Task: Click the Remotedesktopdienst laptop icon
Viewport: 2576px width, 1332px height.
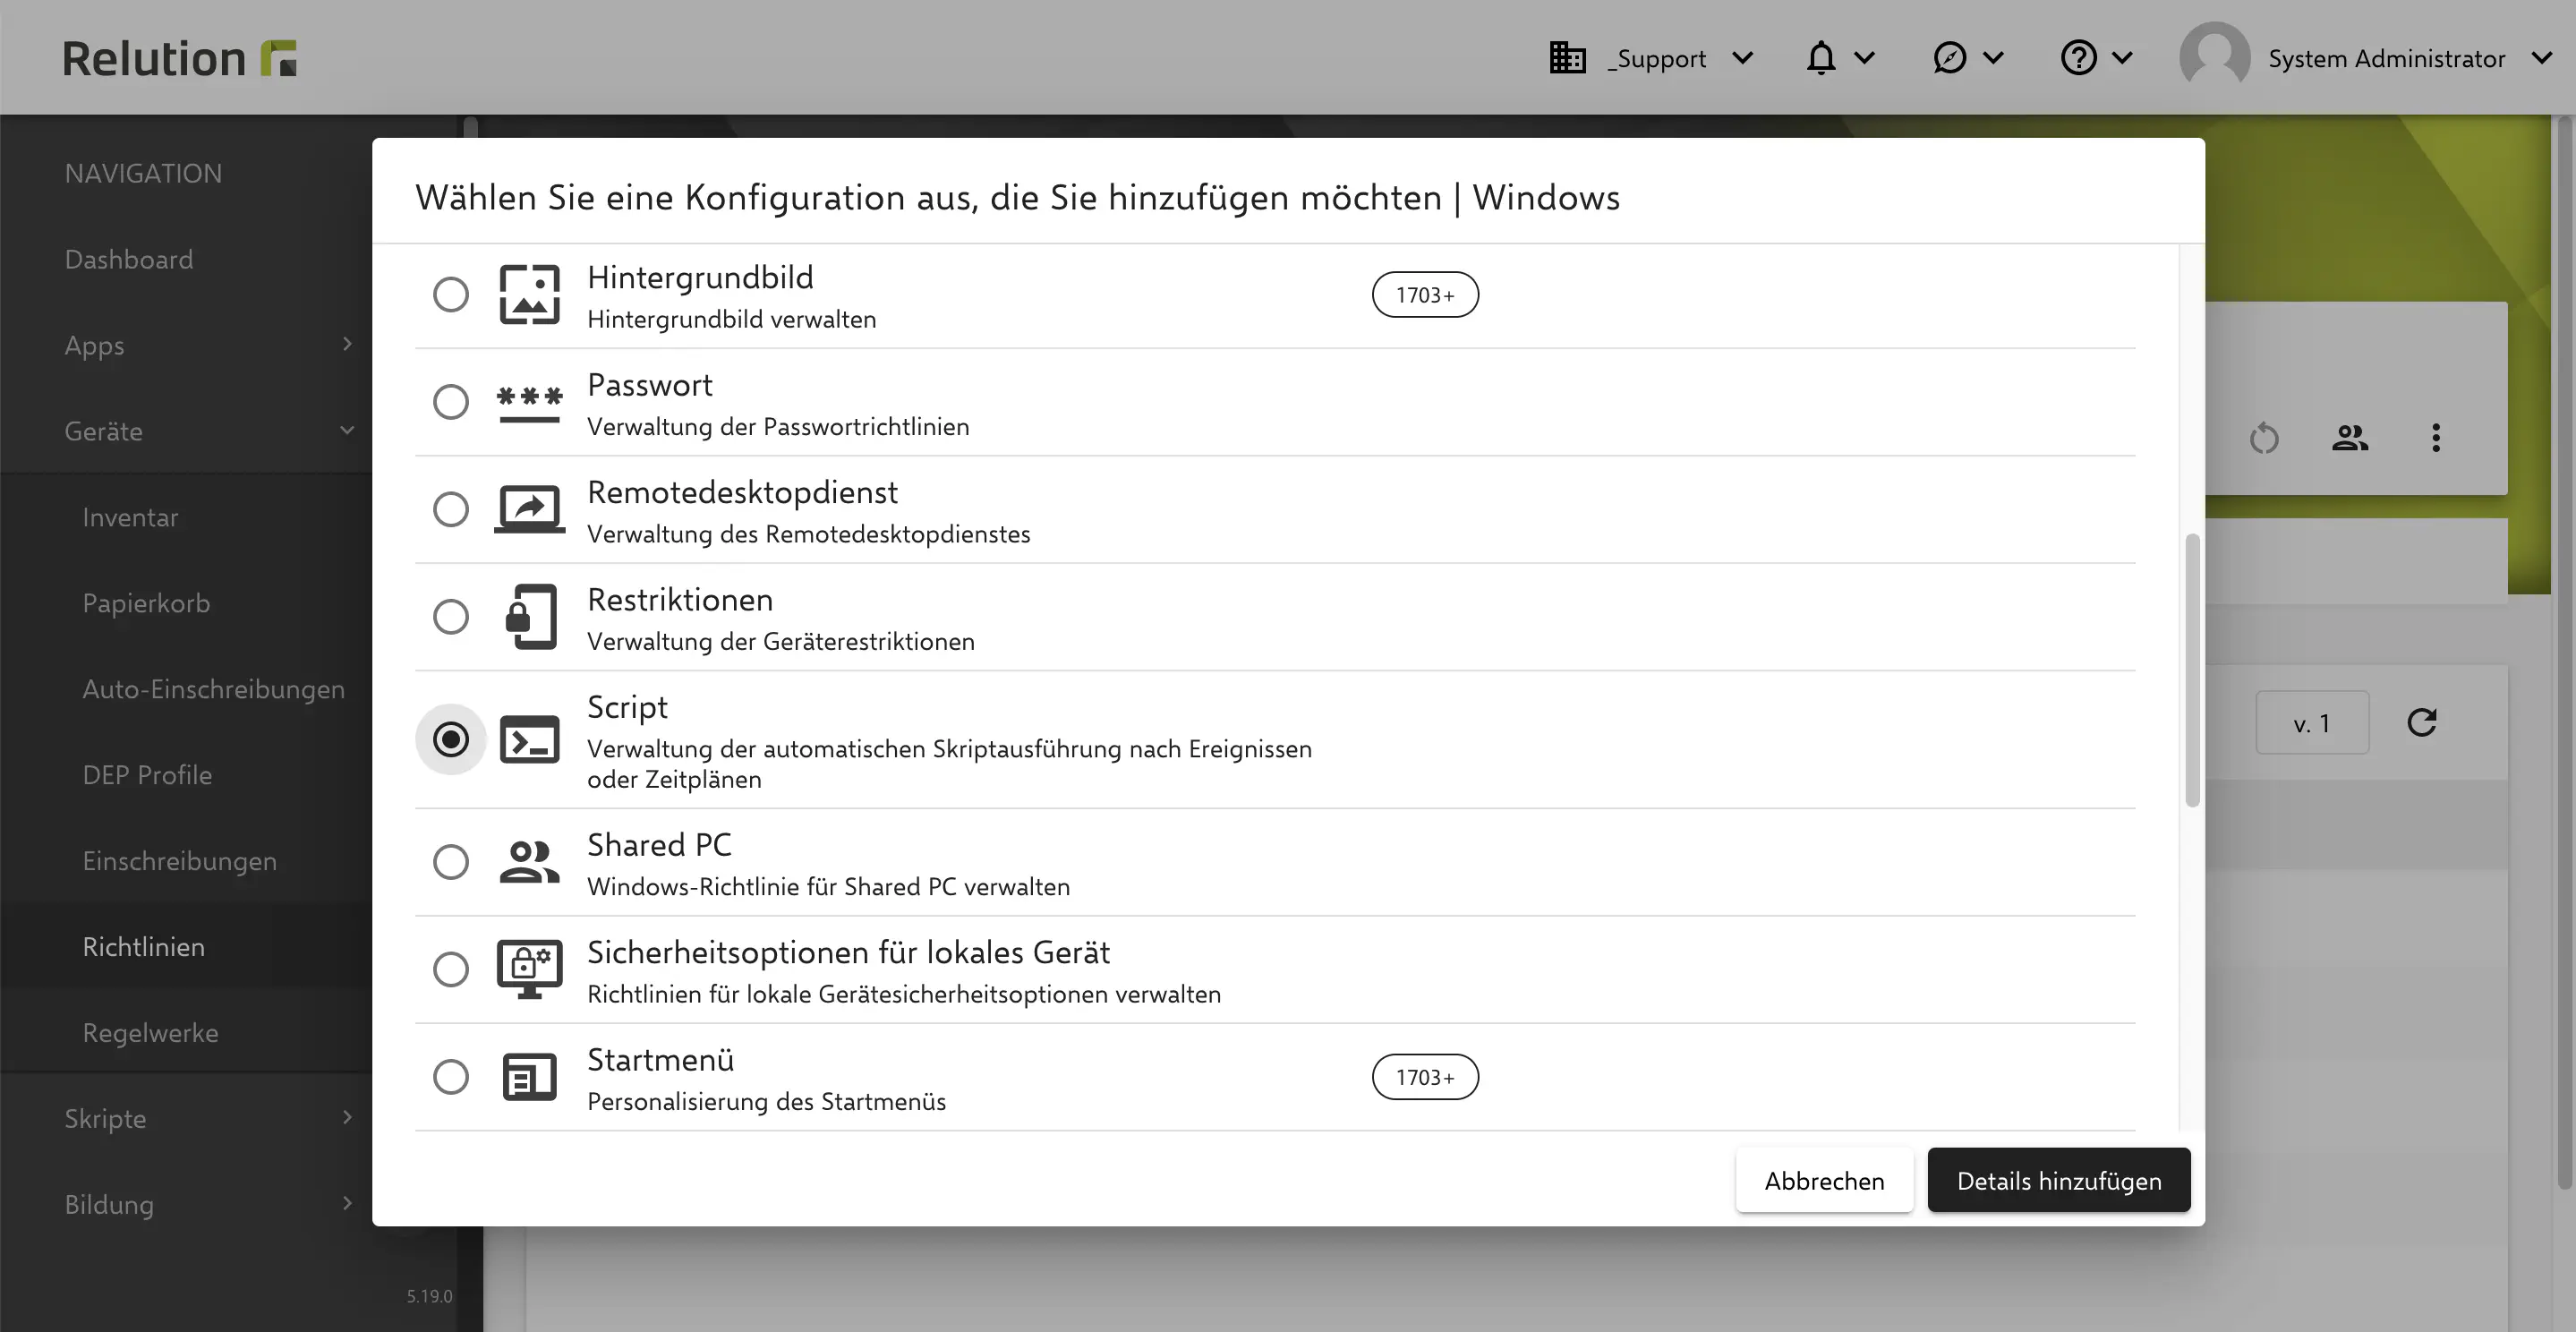Action: coord(529,510)
